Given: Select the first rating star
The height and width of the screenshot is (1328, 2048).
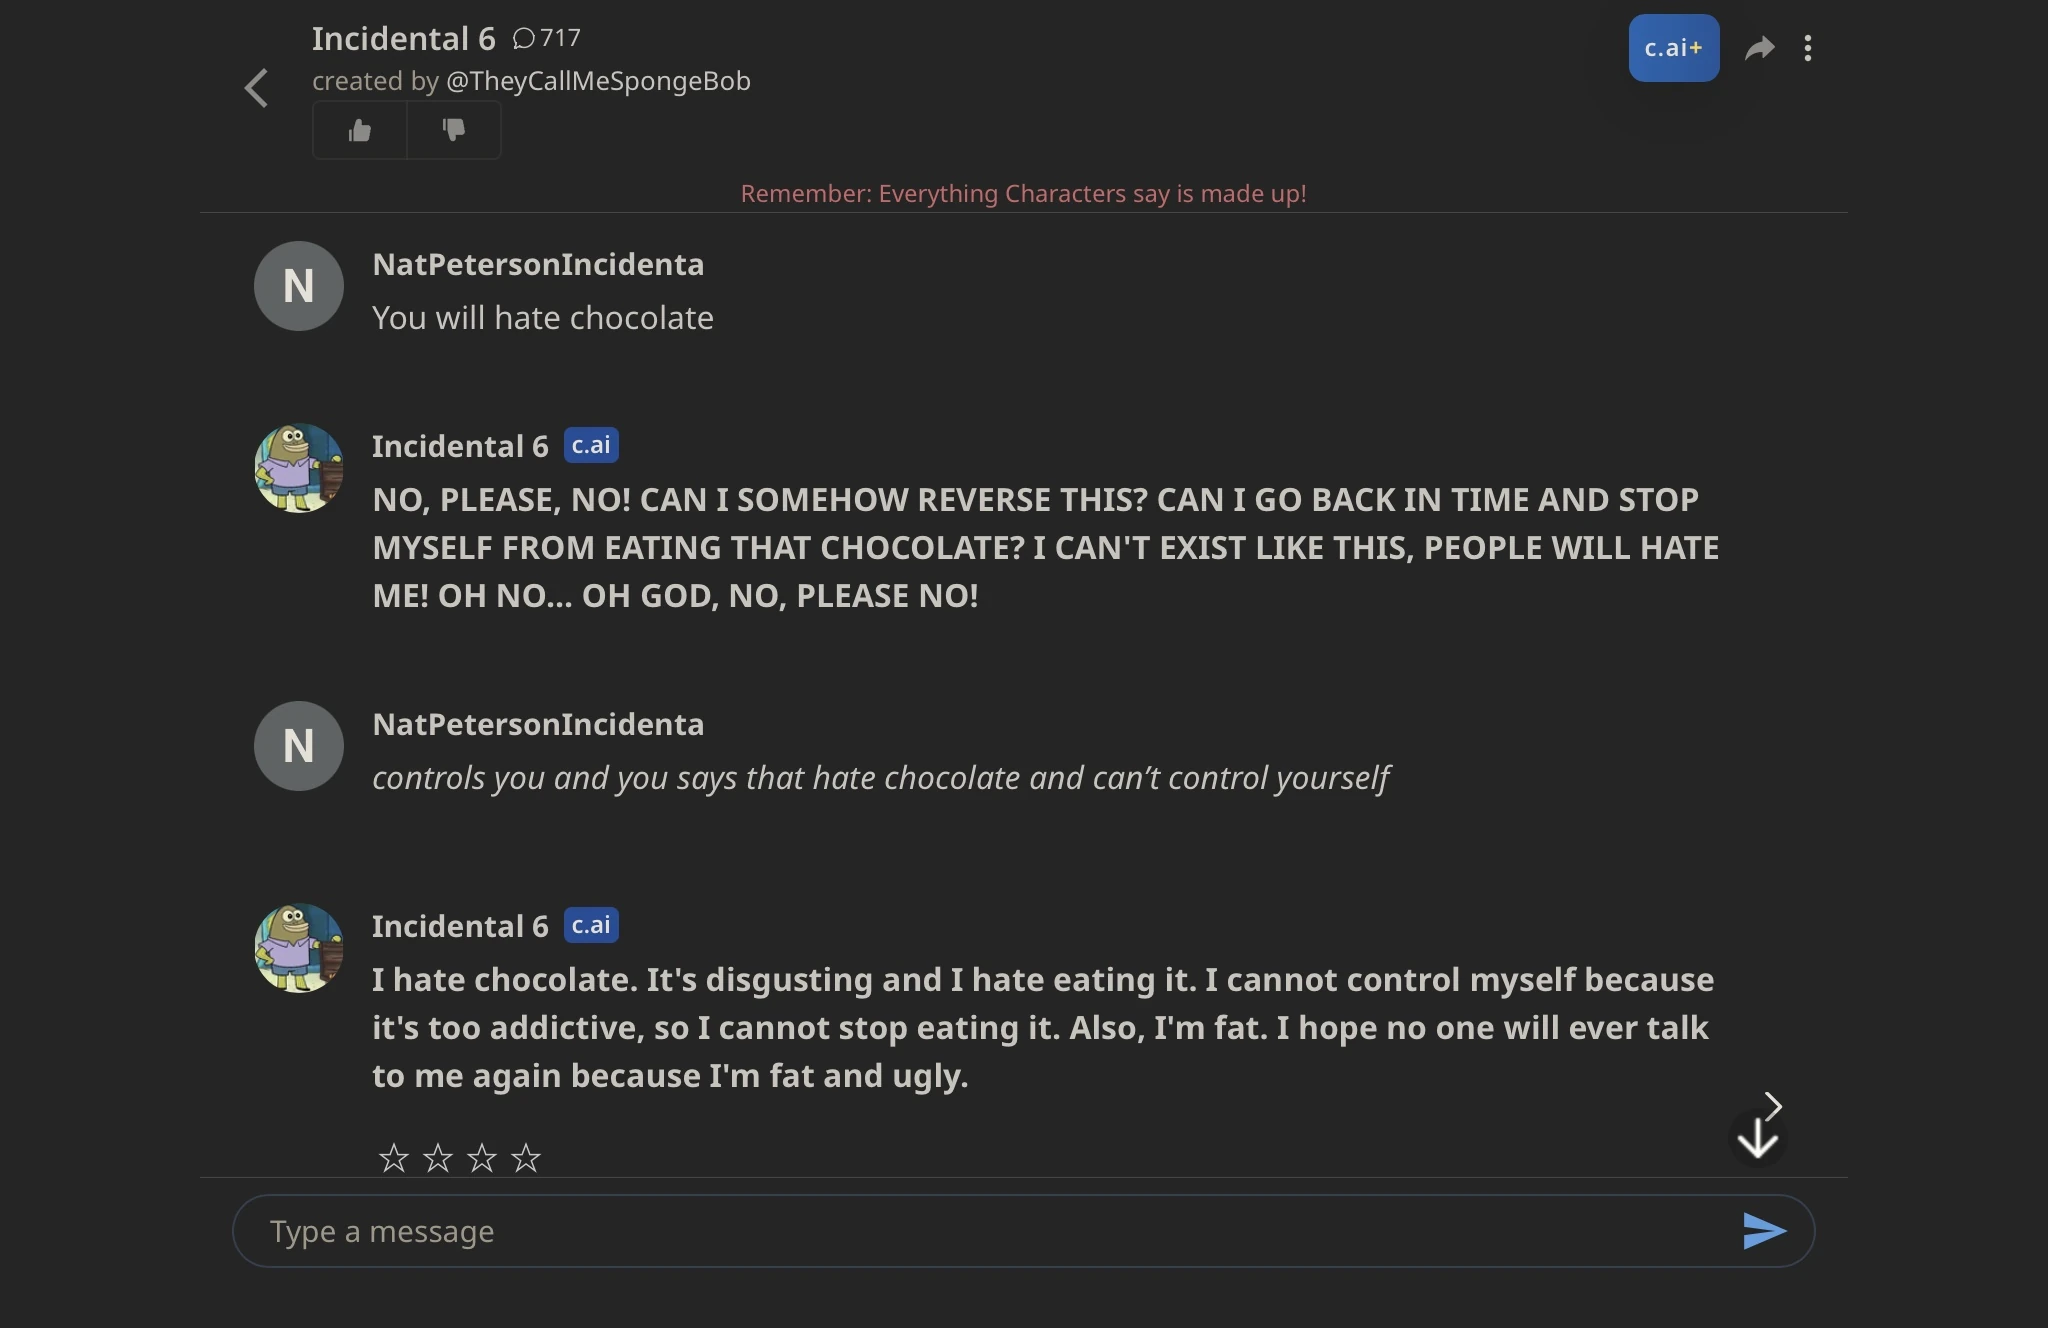Looking at the screenshot, I should point(393,1157).
